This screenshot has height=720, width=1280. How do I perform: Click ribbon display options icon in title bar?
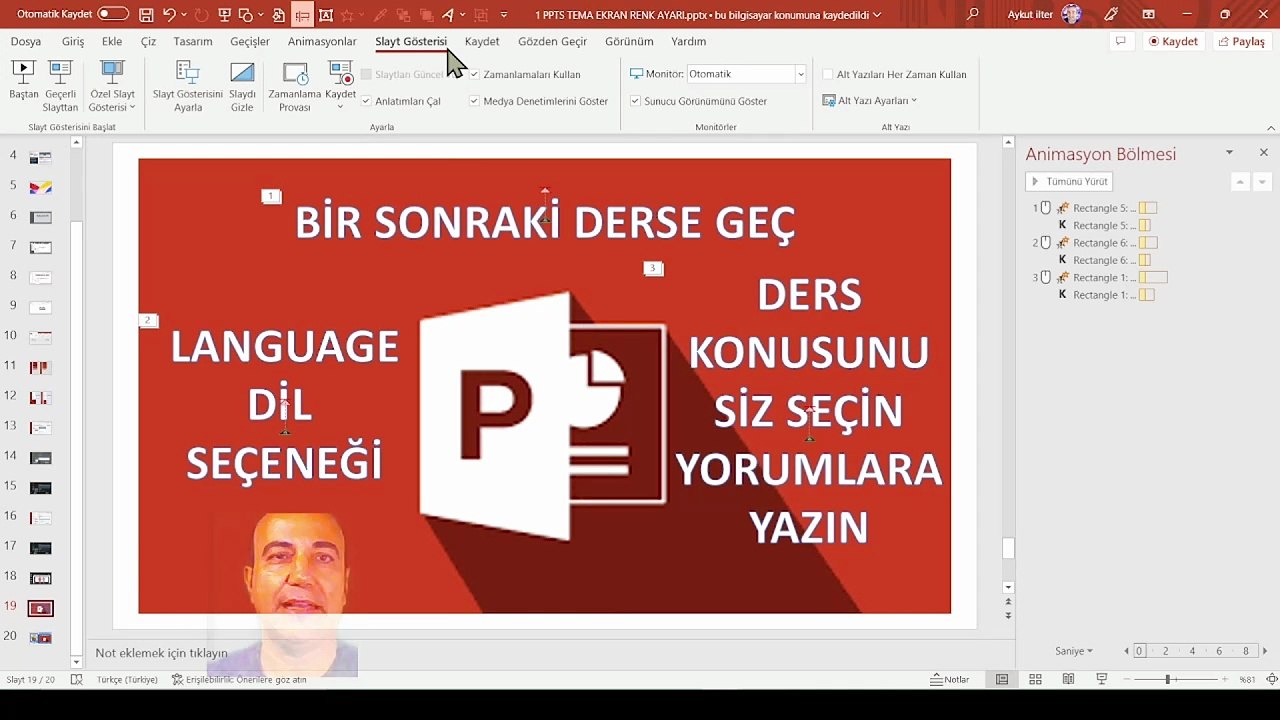point(1148,15)
